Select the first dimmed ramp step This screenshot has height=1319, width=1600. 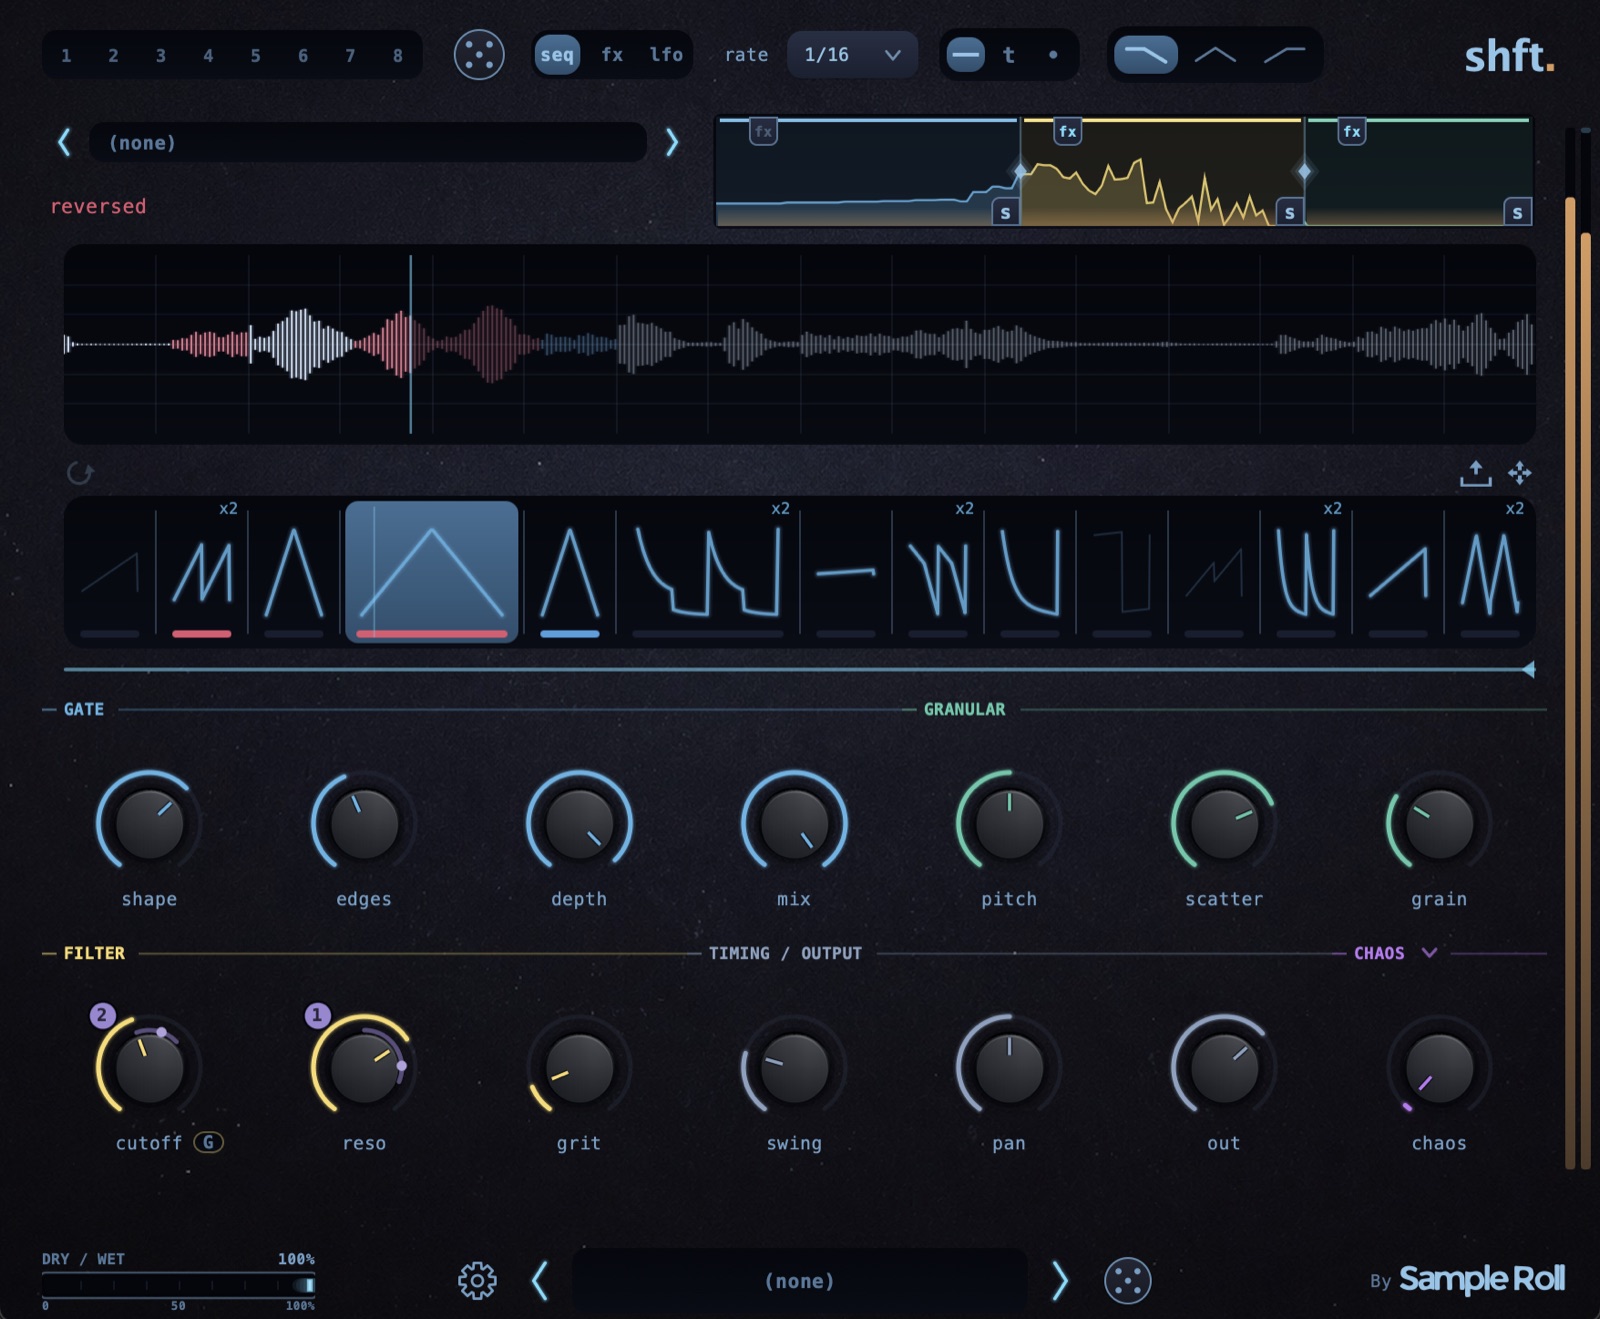[110, 572]
